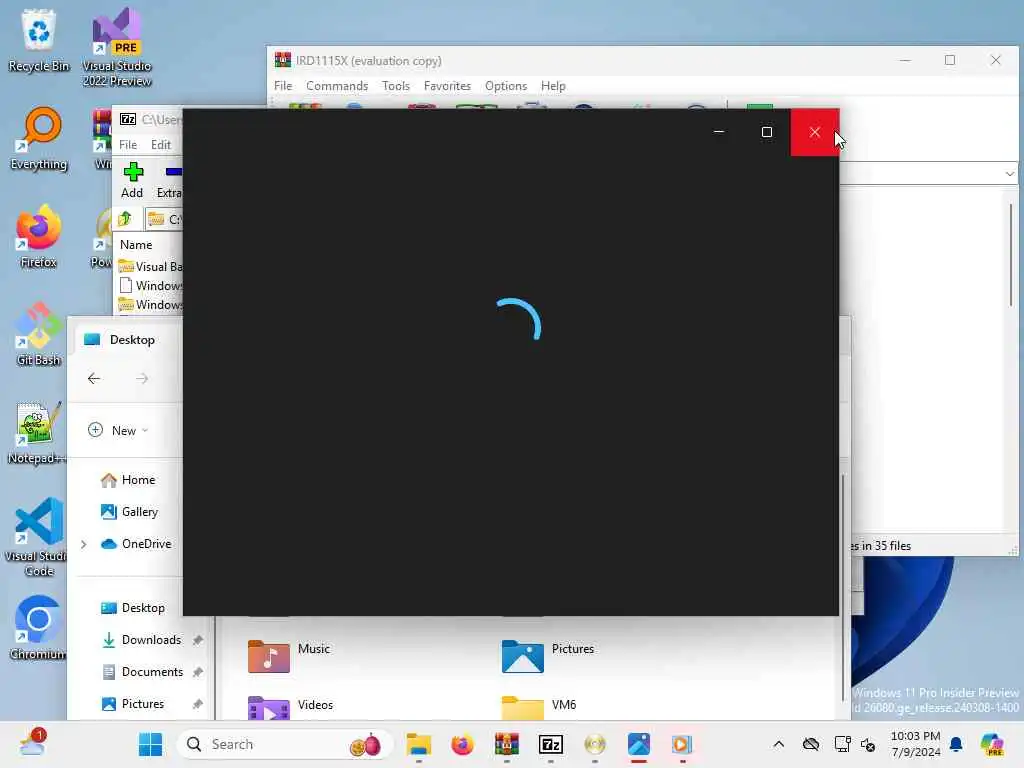Open the 7-Zip File menu

128,145
